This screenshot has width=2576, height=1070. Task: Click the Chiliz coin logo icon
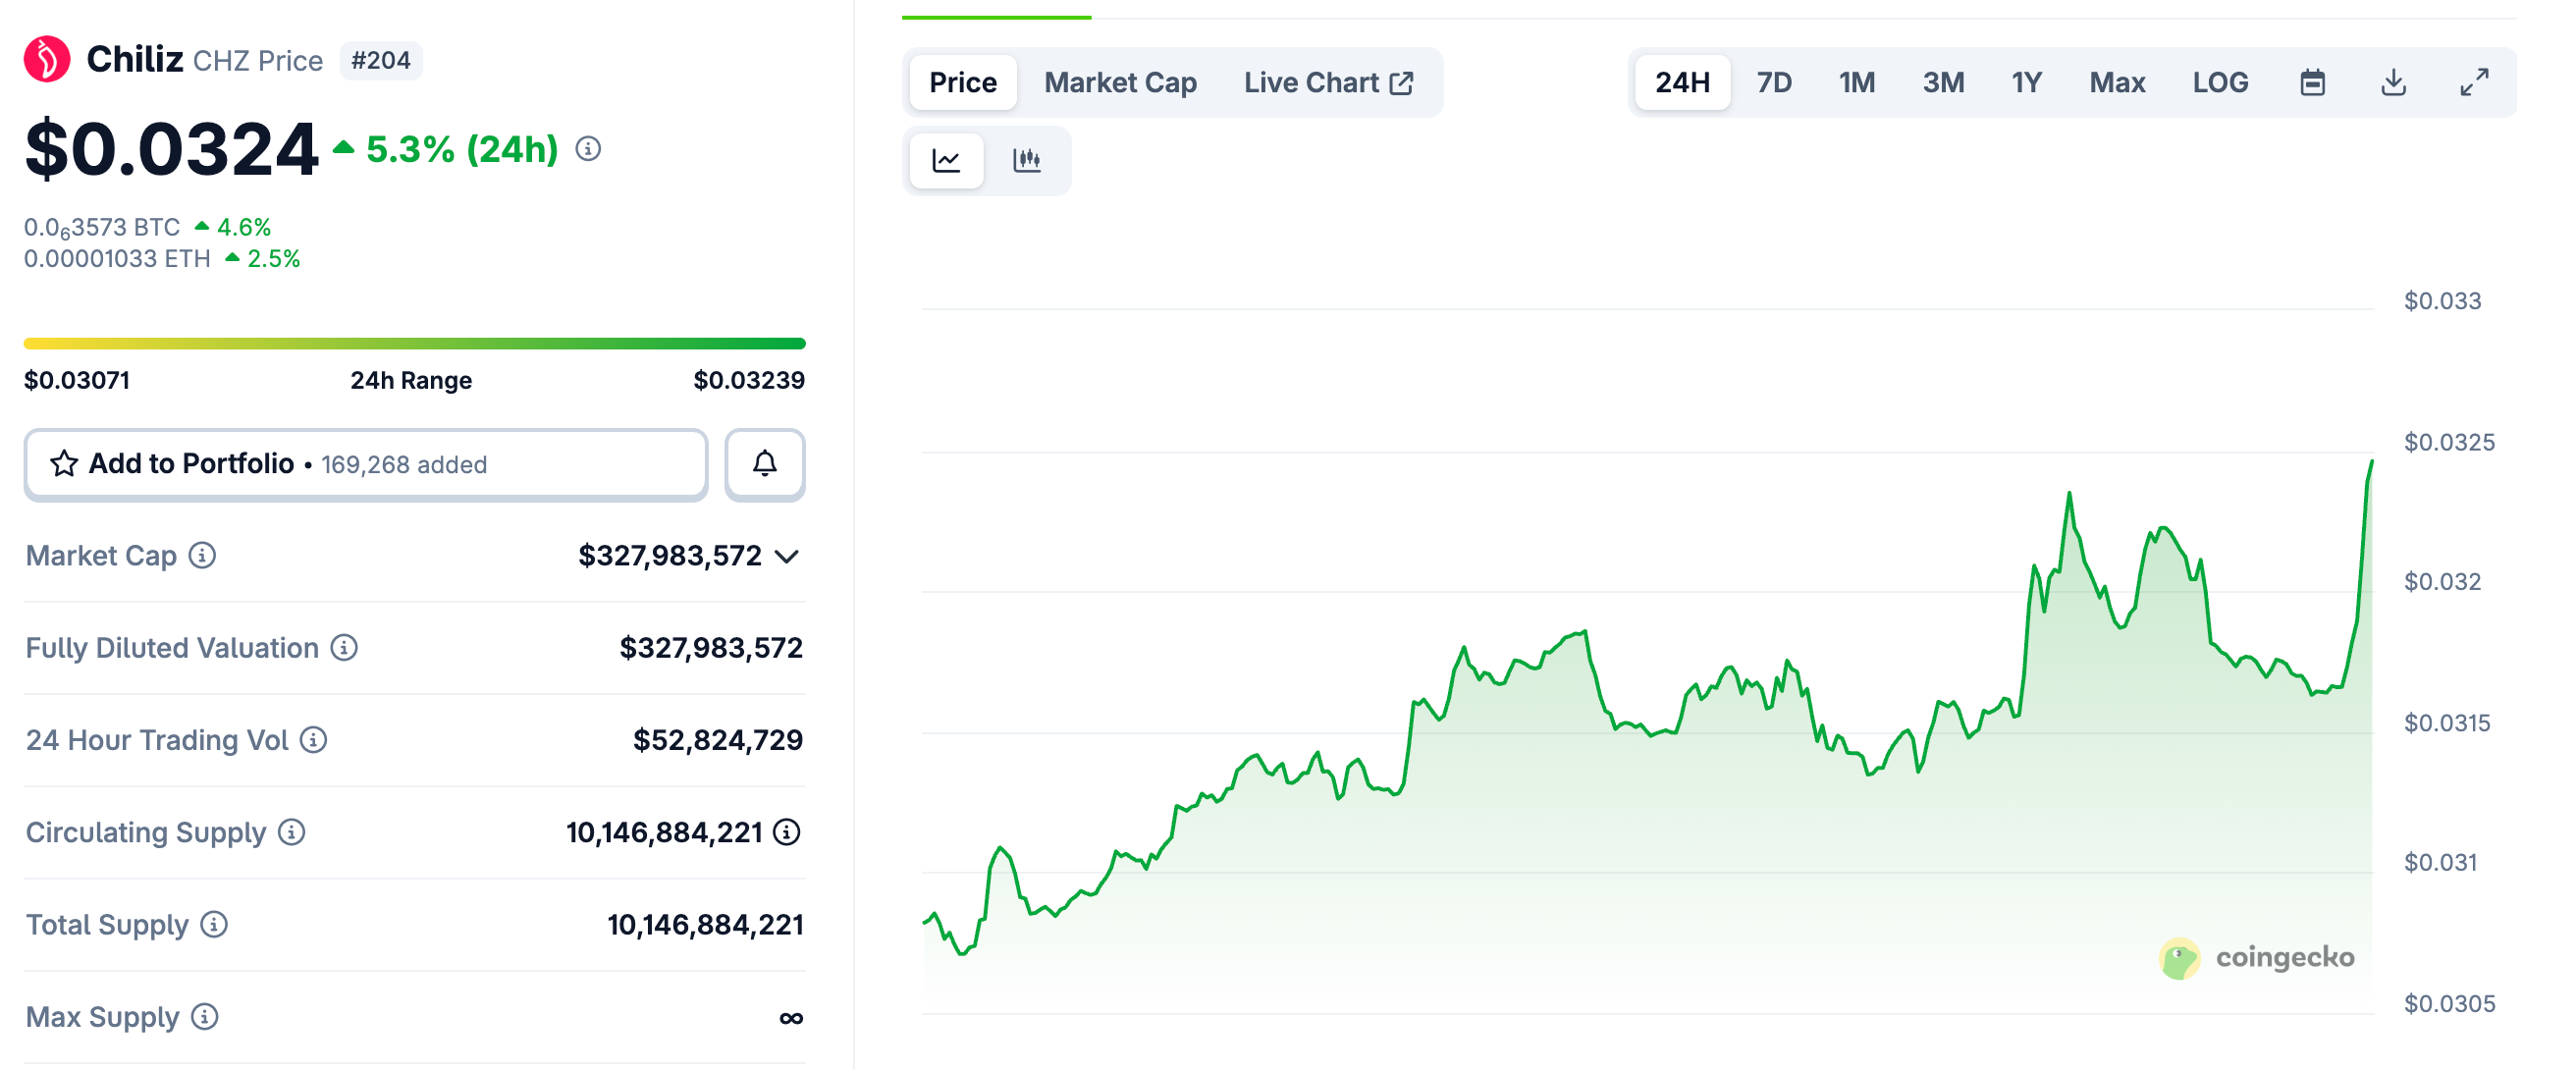[x=47, y=59]
